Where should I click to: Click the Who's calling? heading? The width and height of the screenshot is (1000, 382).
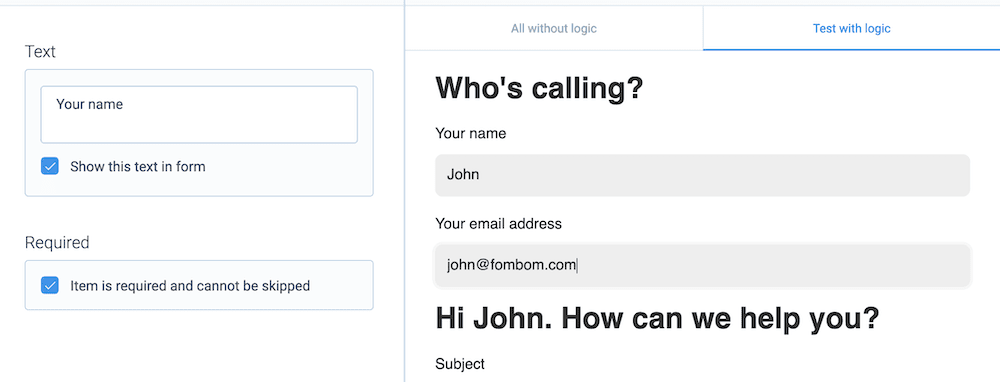tap(539, 88)
